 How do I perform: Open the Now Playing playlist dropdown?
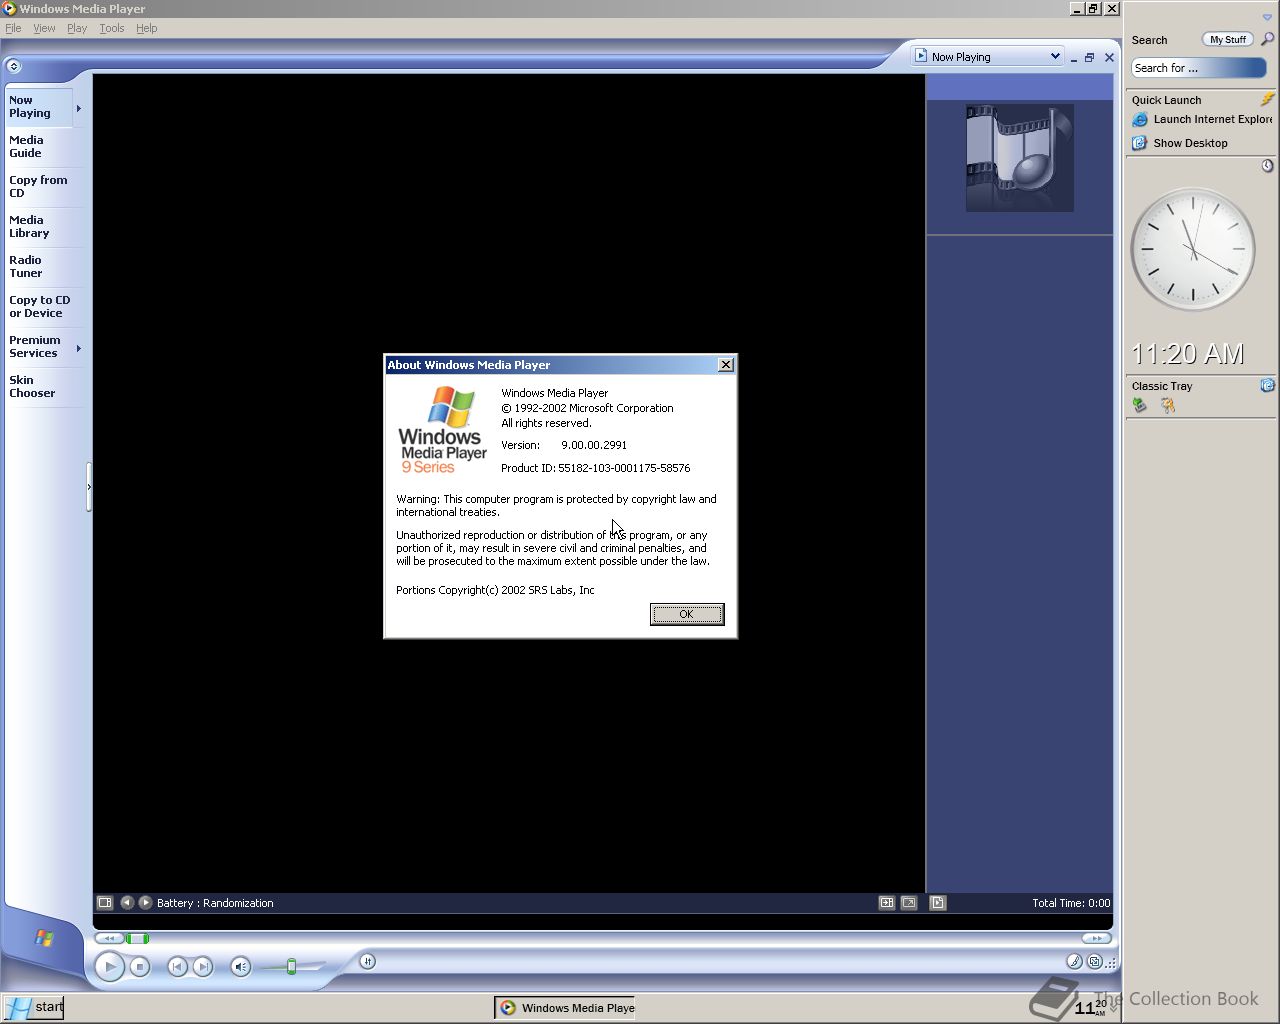[987, 57]
